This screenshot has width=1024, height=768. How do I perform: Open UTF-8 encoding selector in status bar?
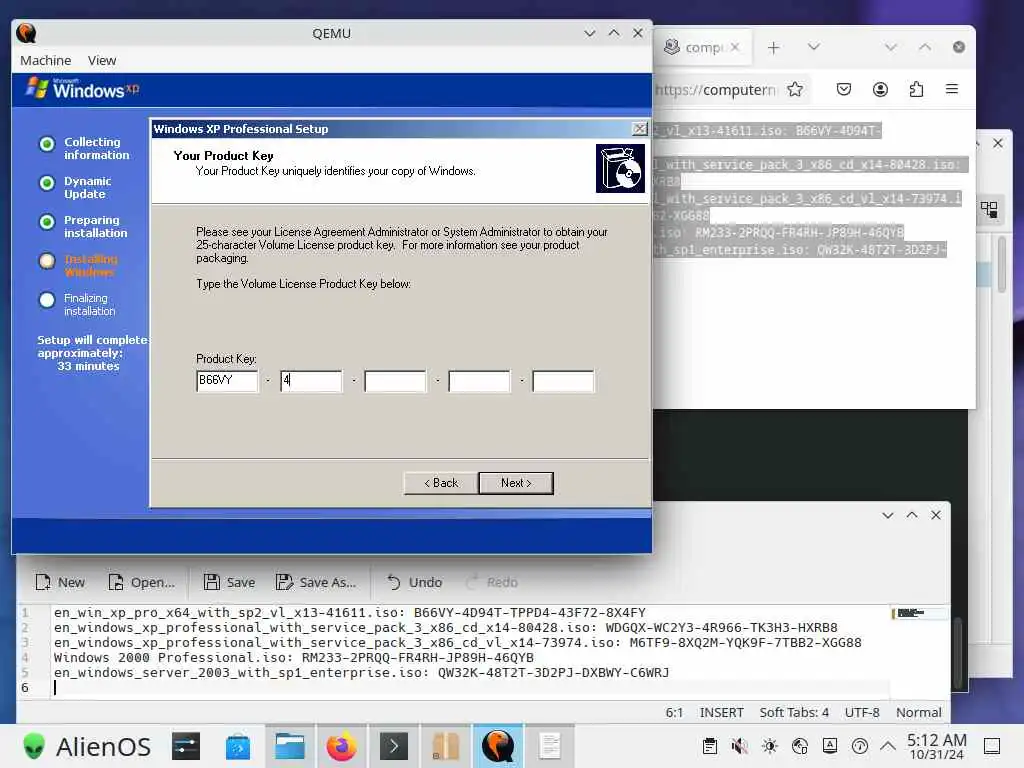[x=862, y=712]
